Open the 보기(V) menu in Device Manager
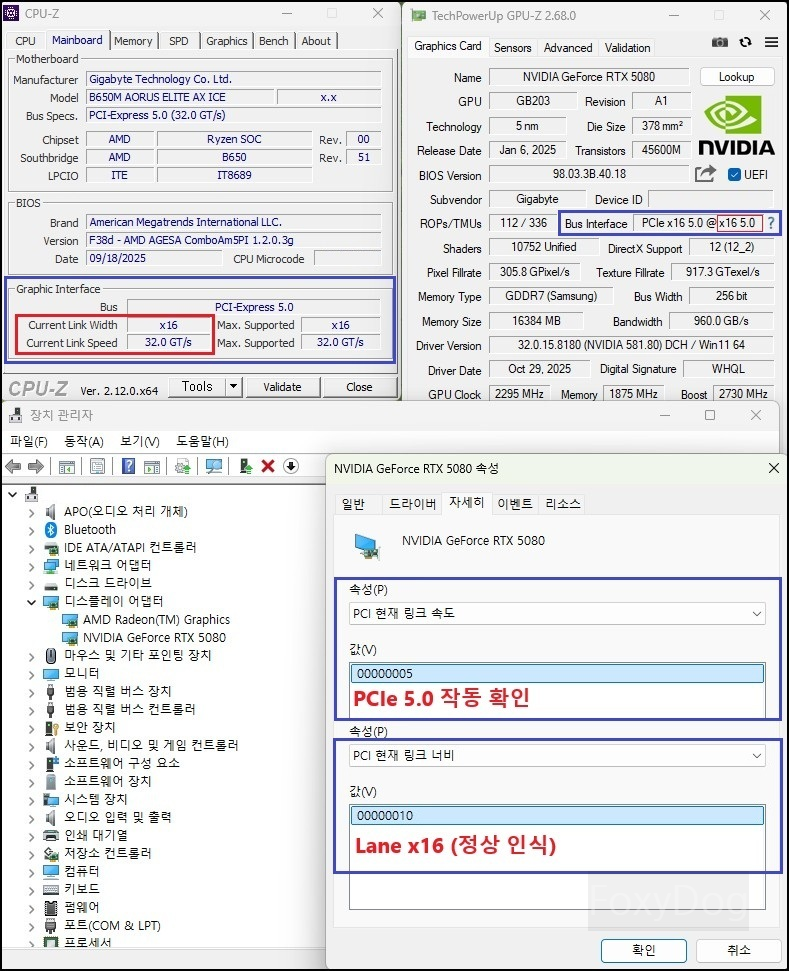This screenshot has height=971, width=789. [139, 442]
